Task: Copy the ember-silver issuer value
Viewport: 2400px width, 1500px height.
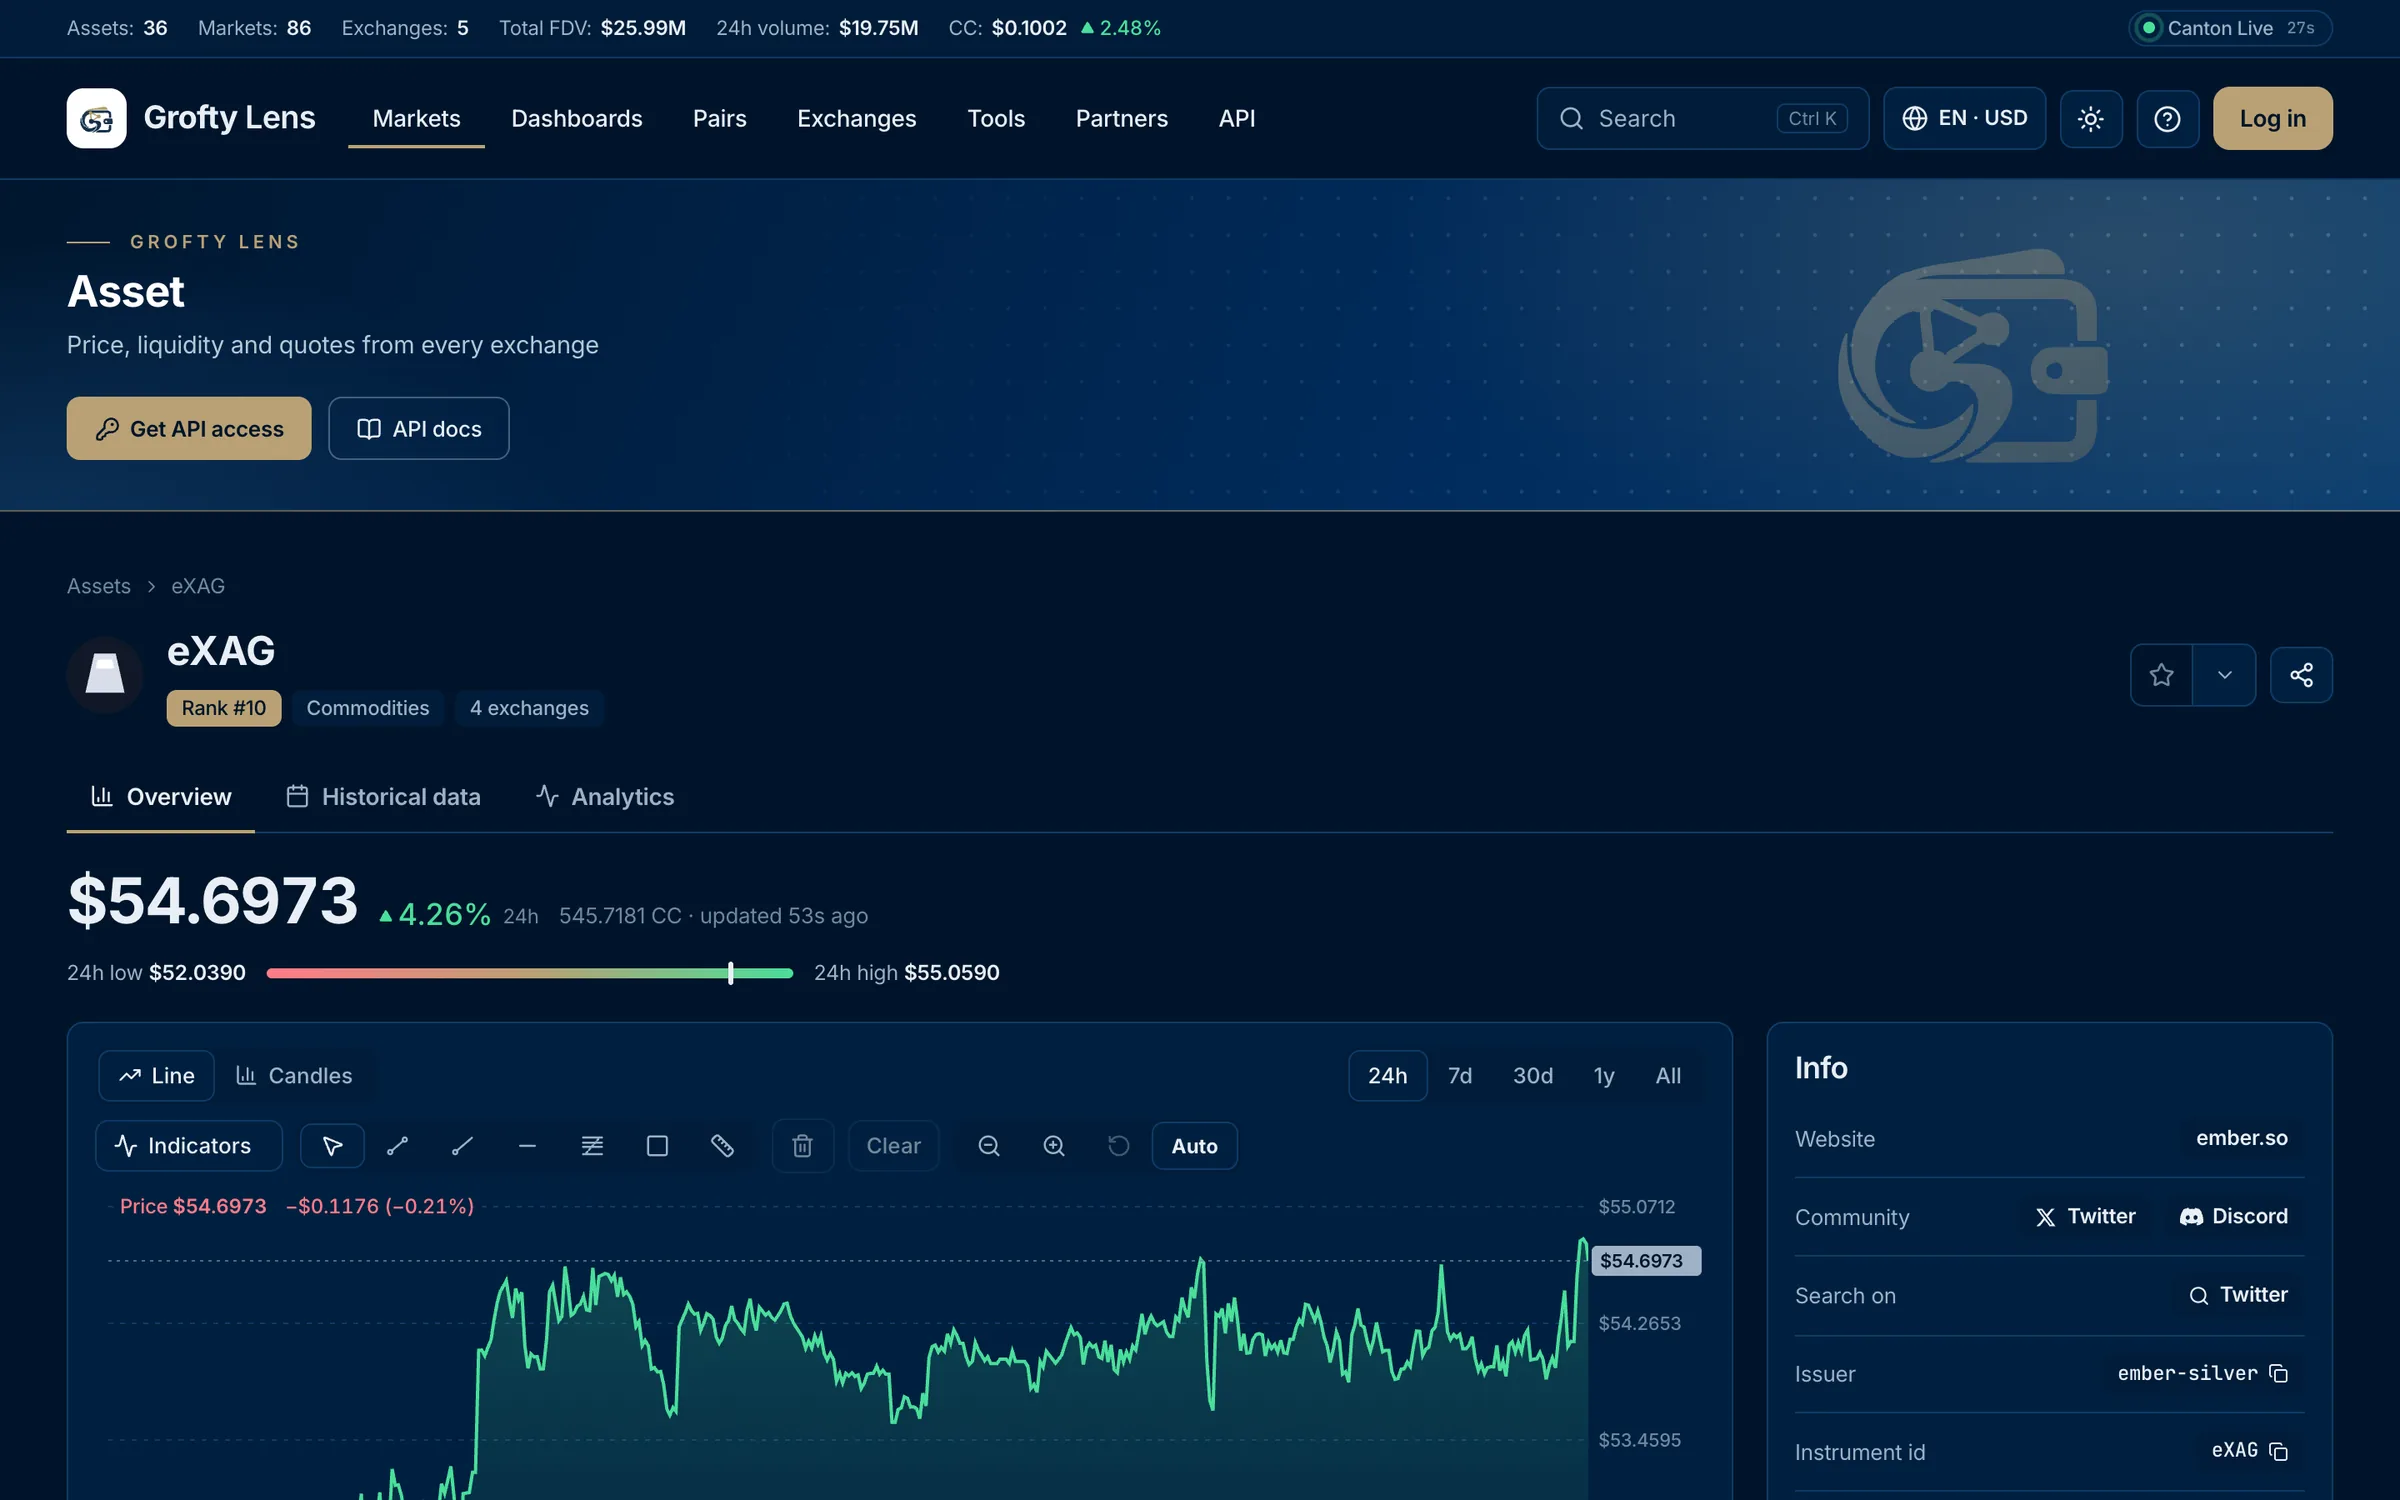Action: pyautogui.click(x=2279, y=1374)
